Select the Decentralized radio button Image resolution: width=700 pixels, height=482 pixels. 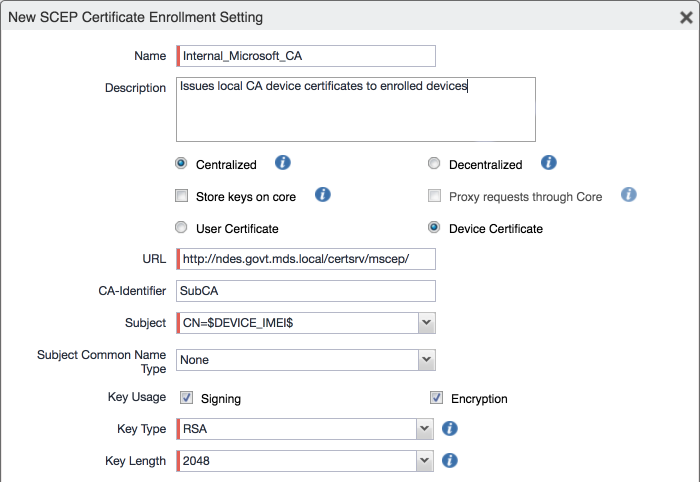tap(434, 163)
